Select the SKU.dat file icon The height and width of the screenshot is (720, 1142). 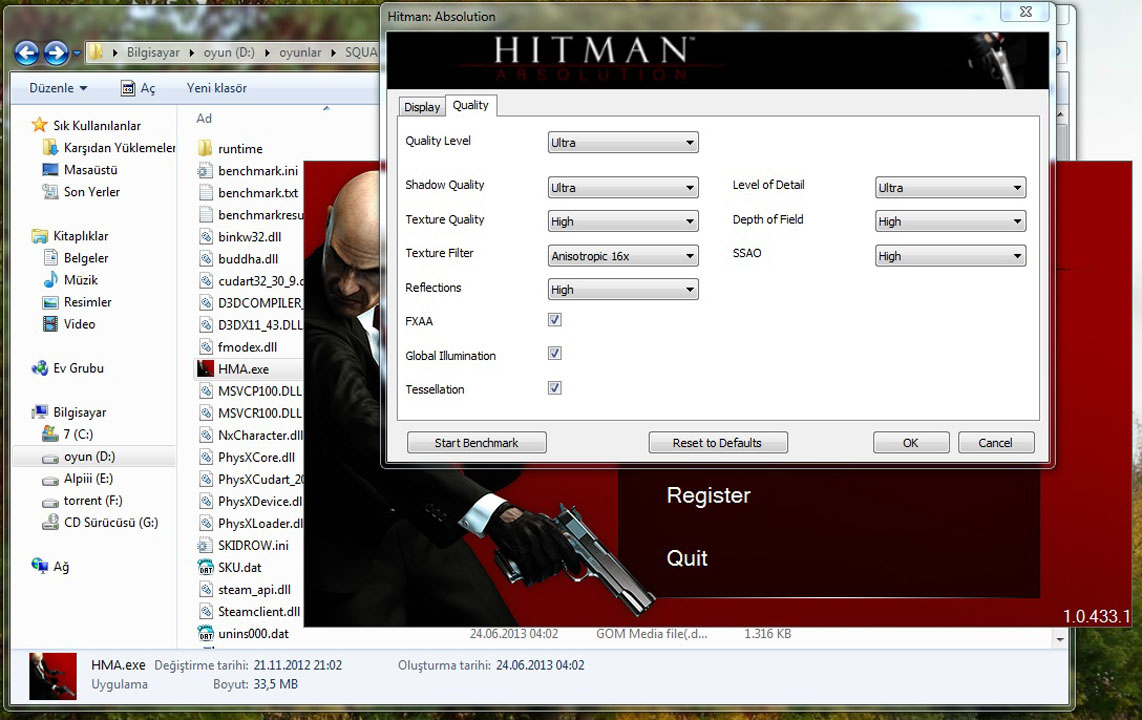[x=205, y=567]
